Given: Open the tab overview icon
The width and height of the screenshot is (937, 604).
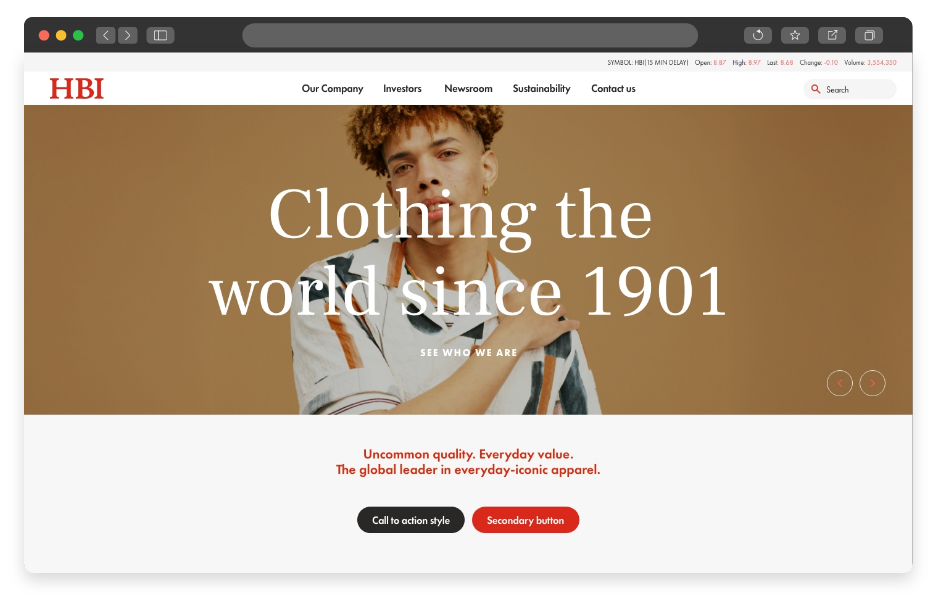Looking at the screenshot, I should [x=869, y=35].
